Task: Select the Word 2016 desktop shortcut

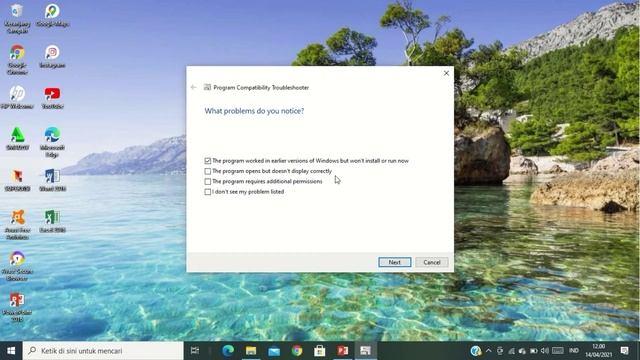Action: (52, 180)
